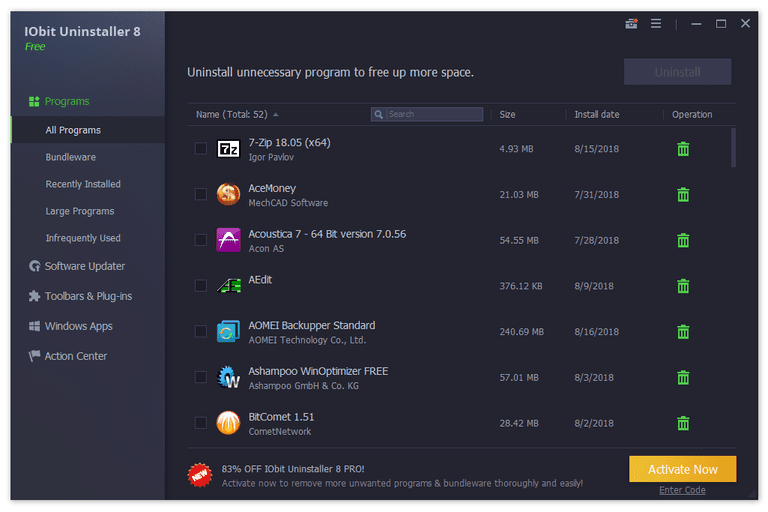Open the hamburger options menu
Screen dimensions: 768x512
pos(656,24)
